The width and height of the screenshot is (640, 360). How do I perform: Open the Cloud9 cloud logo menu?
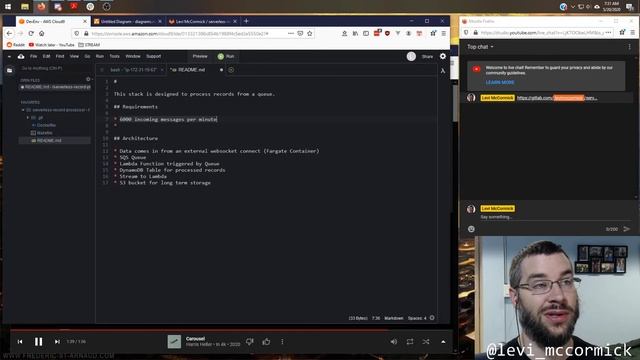click(x=21, y=56)
